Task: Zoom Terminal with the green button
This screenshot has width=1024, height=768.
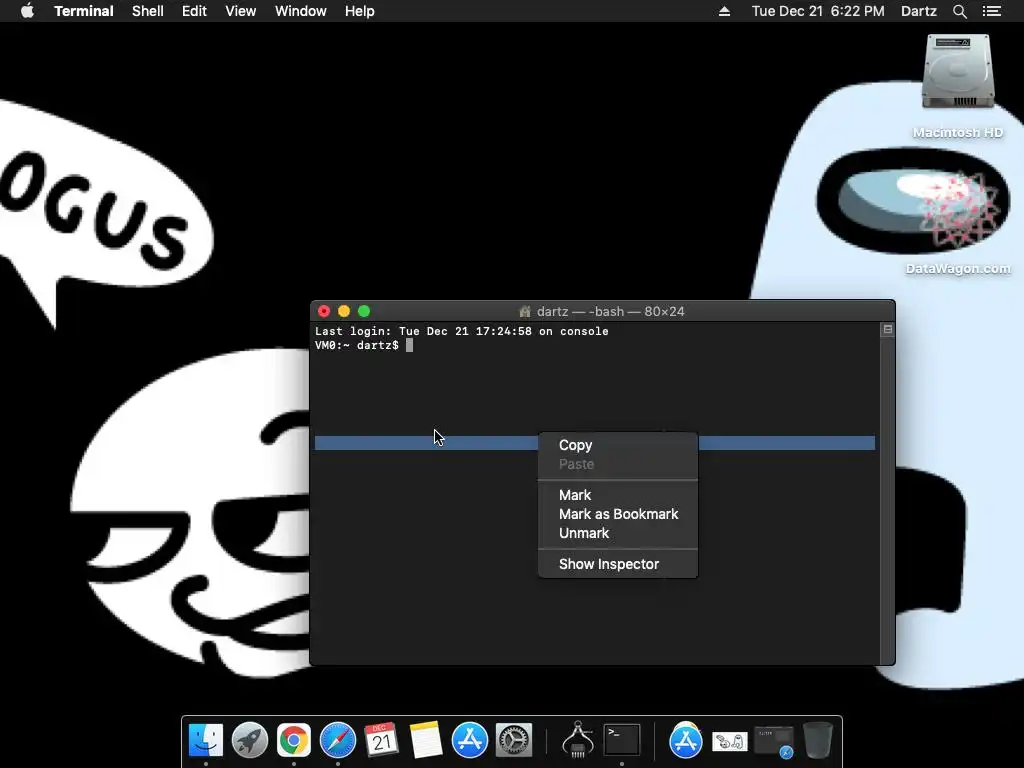Action: (x=364, y=312)
